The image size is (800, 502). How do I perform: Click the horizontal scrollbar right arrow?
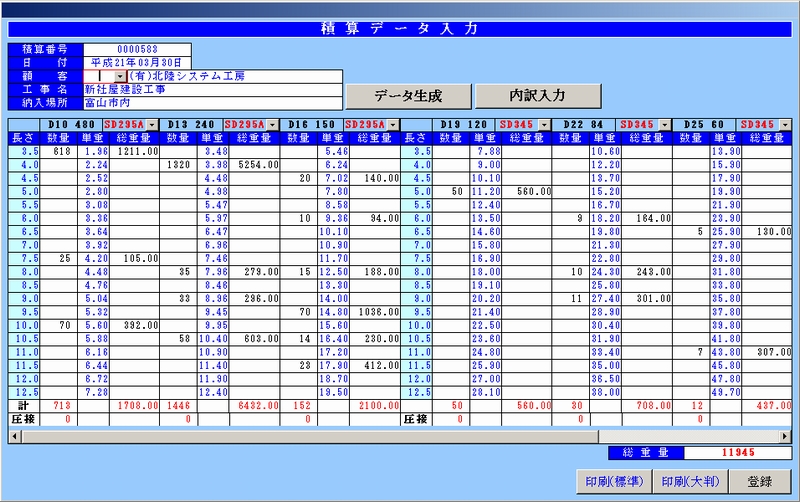click(x=783, y=438)
